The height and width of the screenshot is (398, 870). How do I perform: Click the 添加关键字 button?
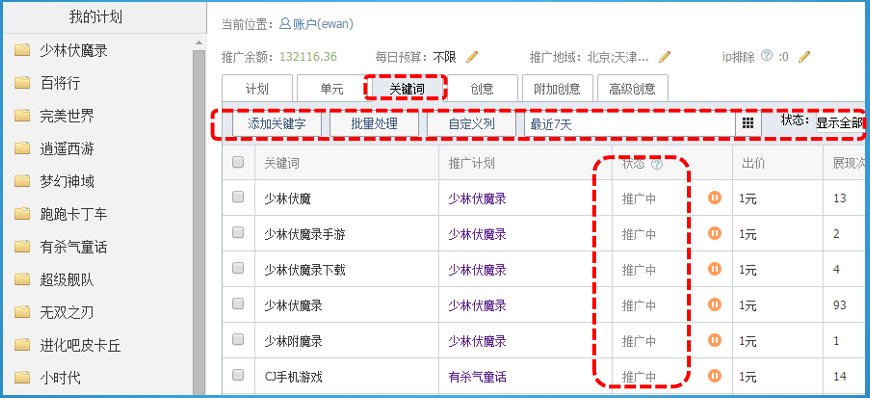(x=276, y=124)
